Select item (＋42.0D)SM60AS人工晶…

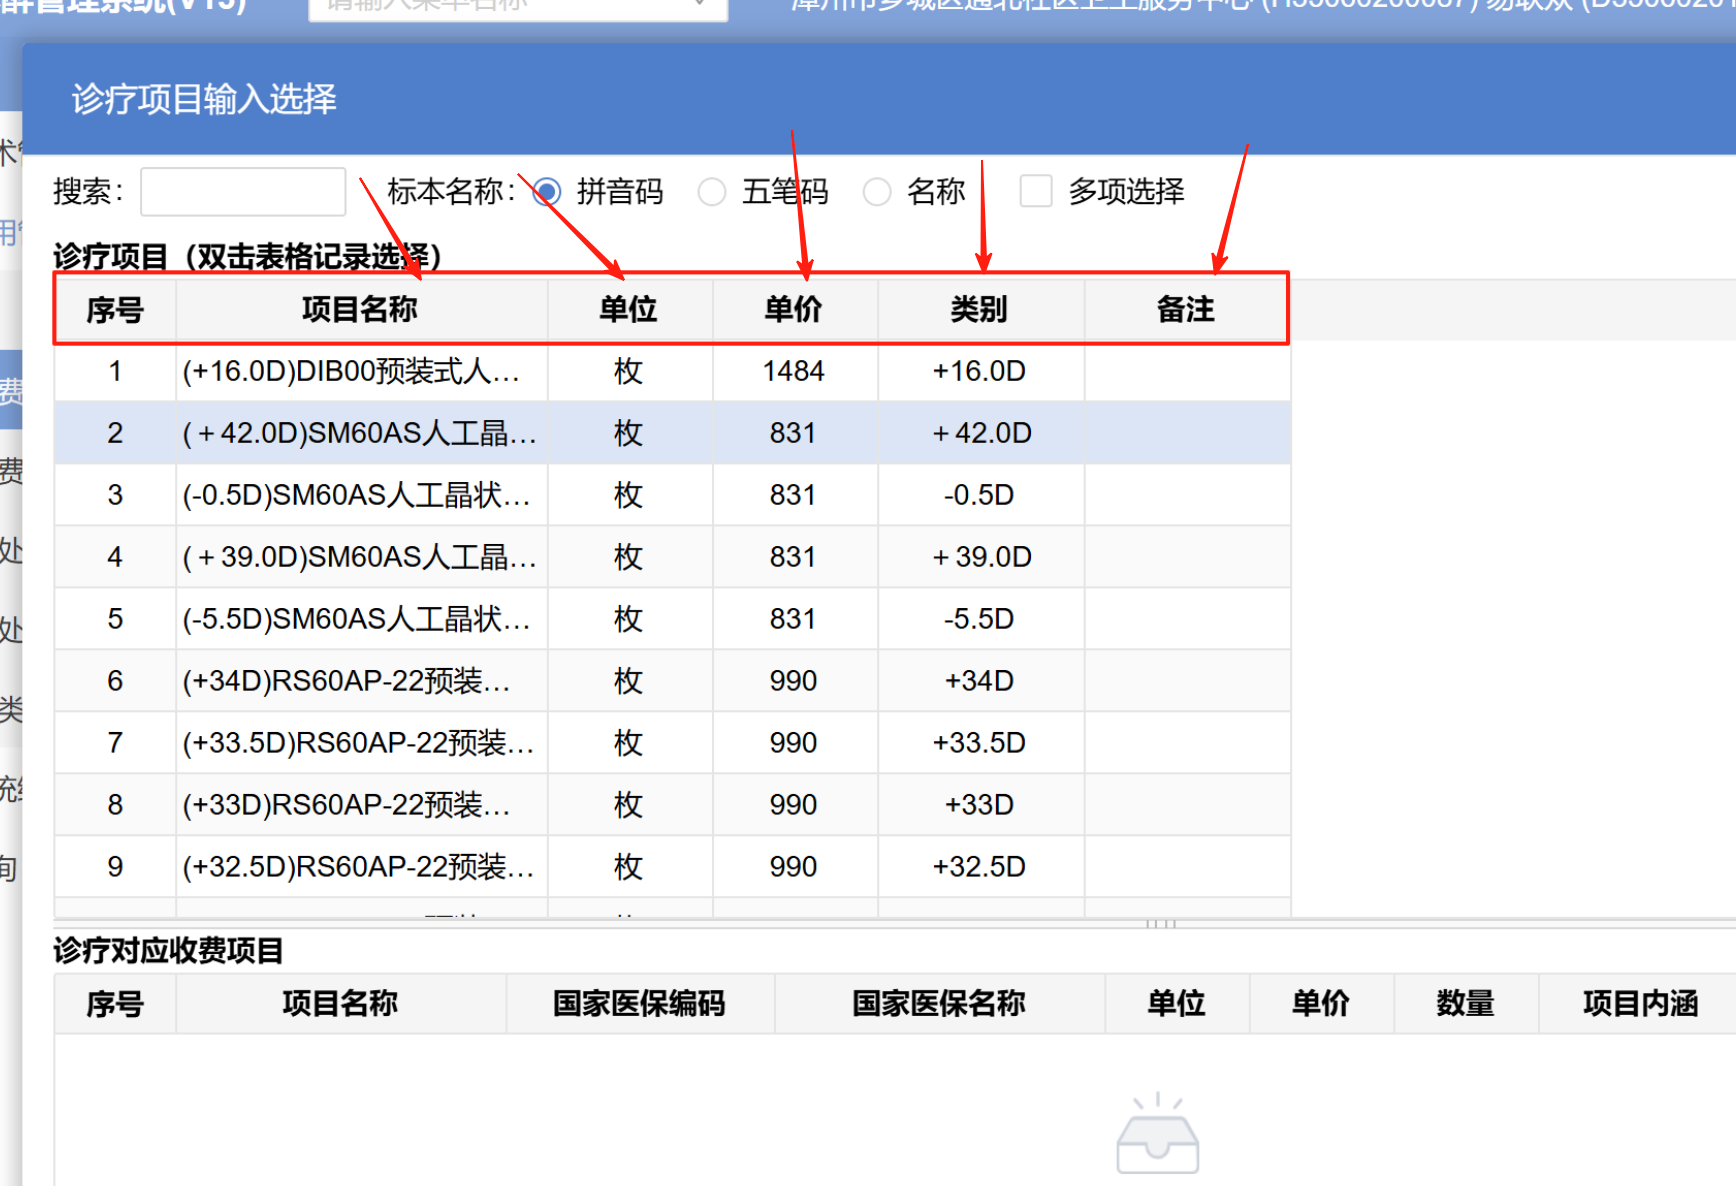click(361, 434)
